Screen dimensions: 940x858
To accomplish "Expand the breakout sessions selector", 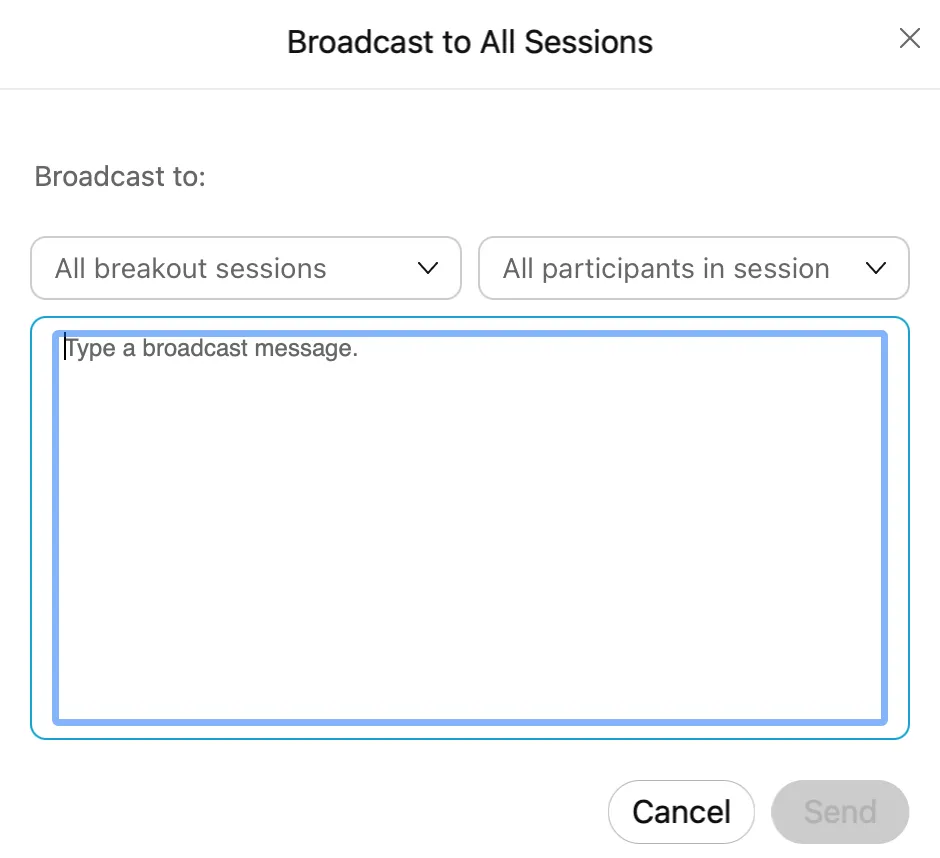I will coord(245,268).
